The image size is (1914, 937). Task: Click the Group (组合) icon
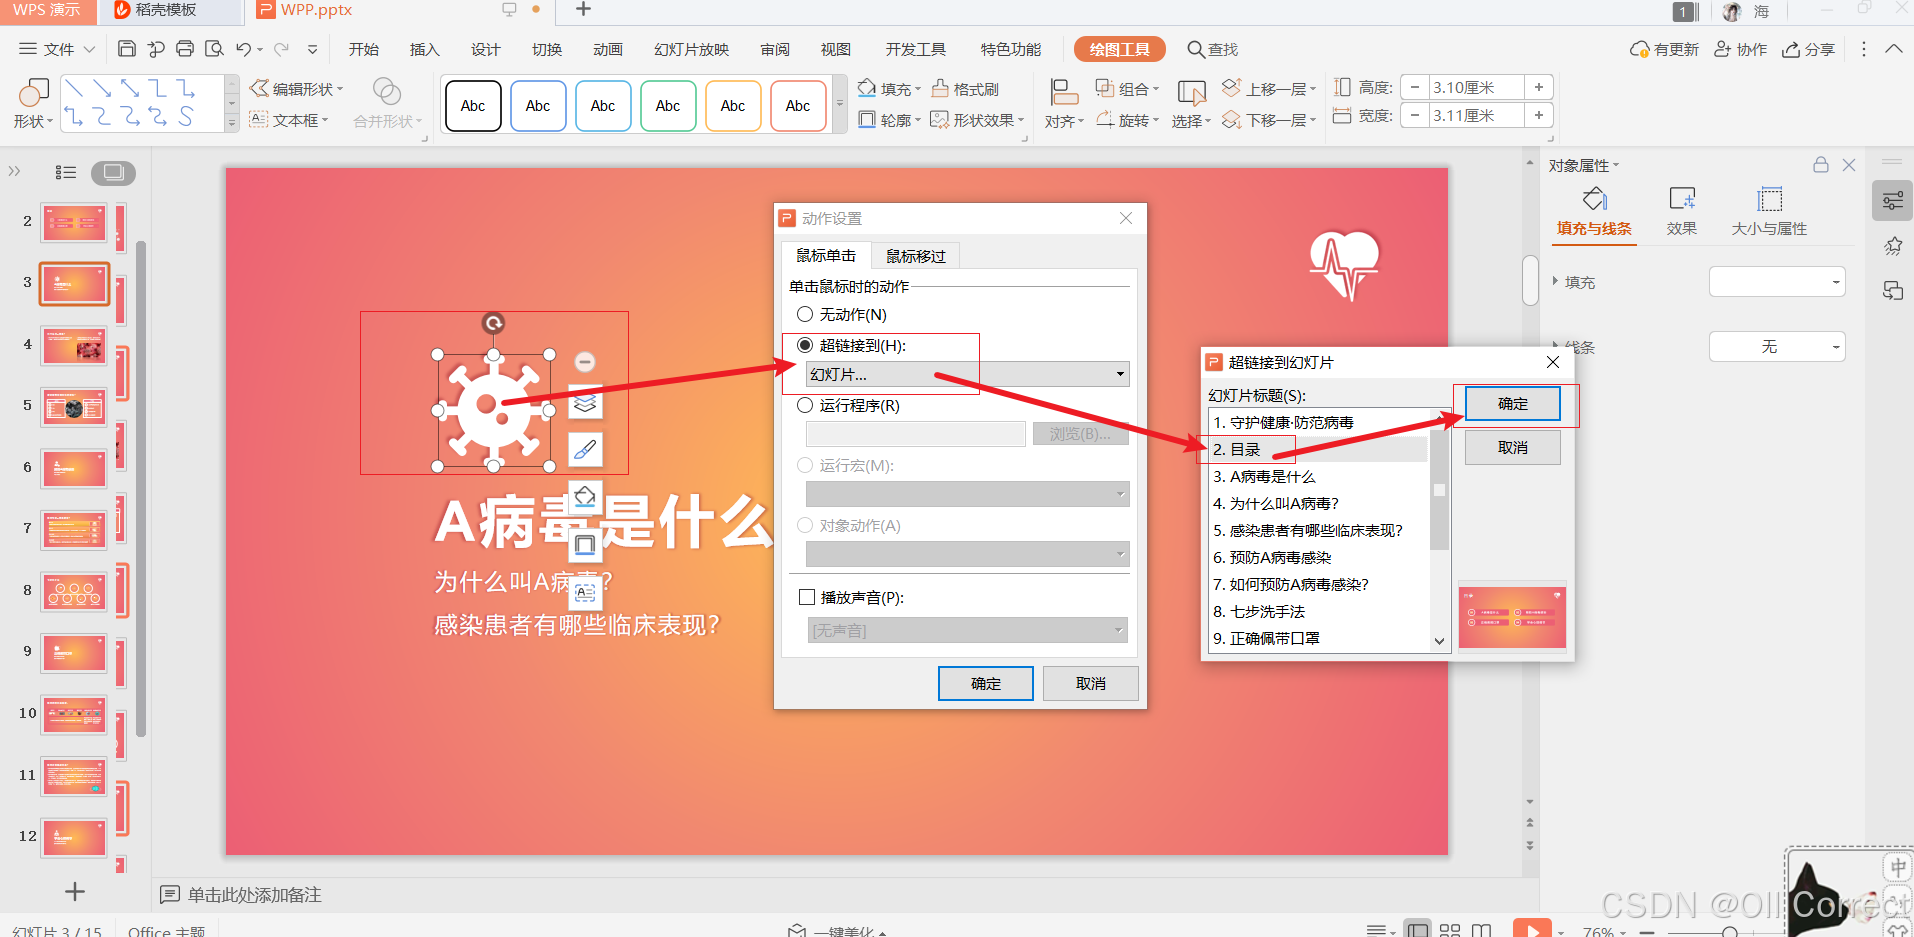pos(1105,89)
